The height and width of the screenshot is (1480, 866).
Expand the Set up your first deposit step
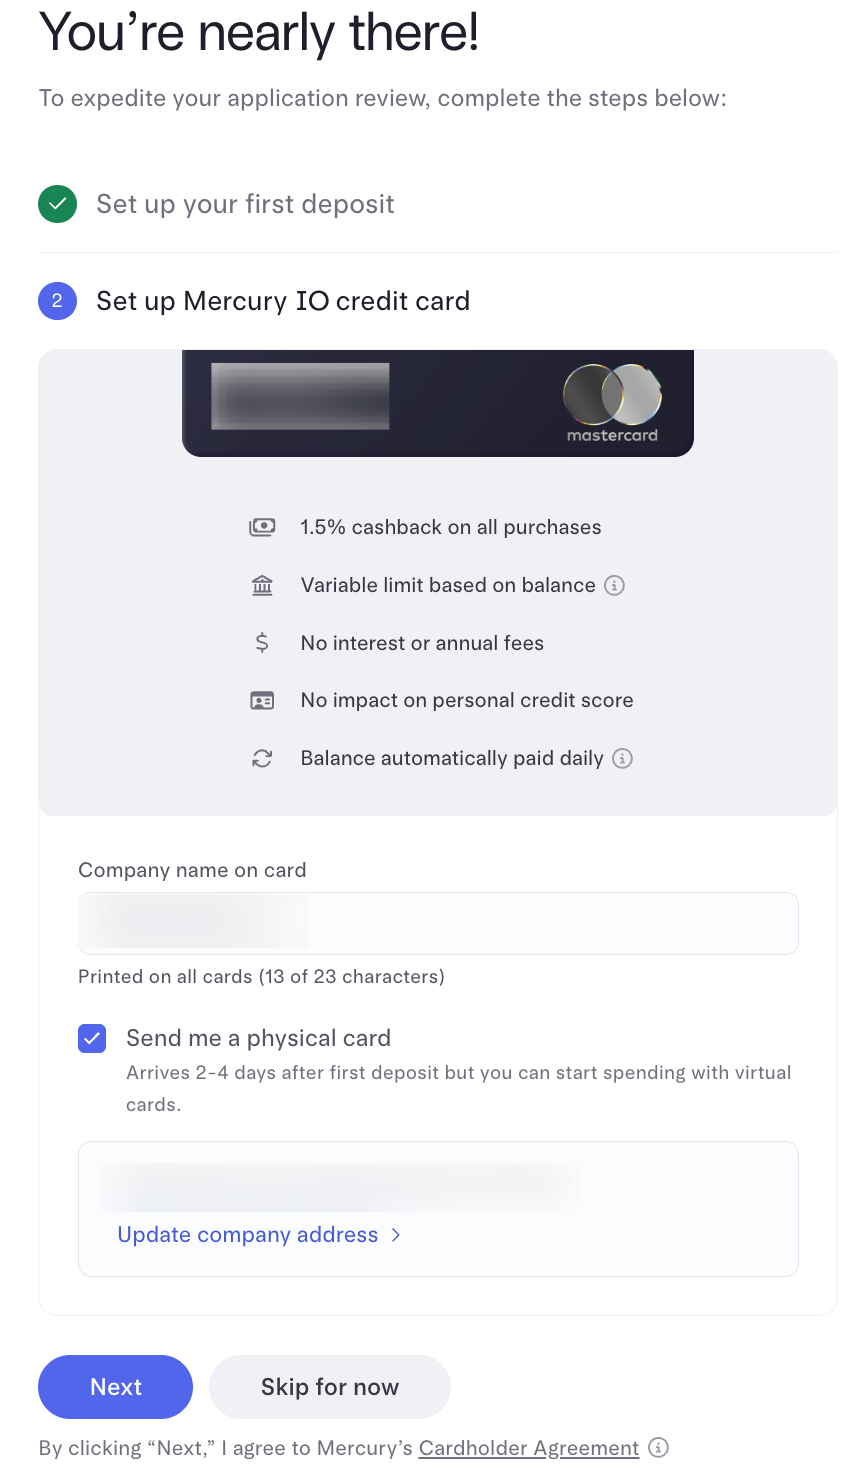pyautogui.click(x=245, y=204)
